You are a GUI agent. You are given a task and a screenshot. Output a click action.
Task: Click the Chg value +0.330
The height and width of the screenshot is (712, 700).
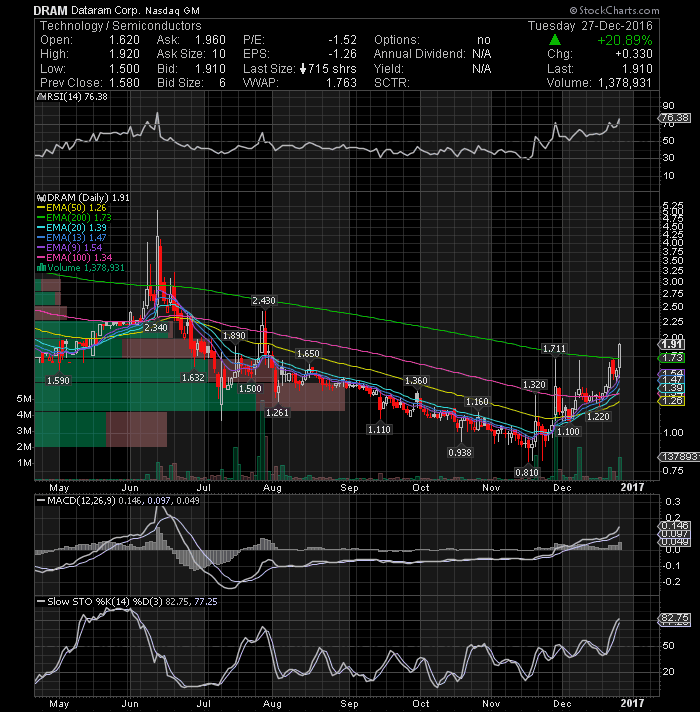[x=634, y=54]
